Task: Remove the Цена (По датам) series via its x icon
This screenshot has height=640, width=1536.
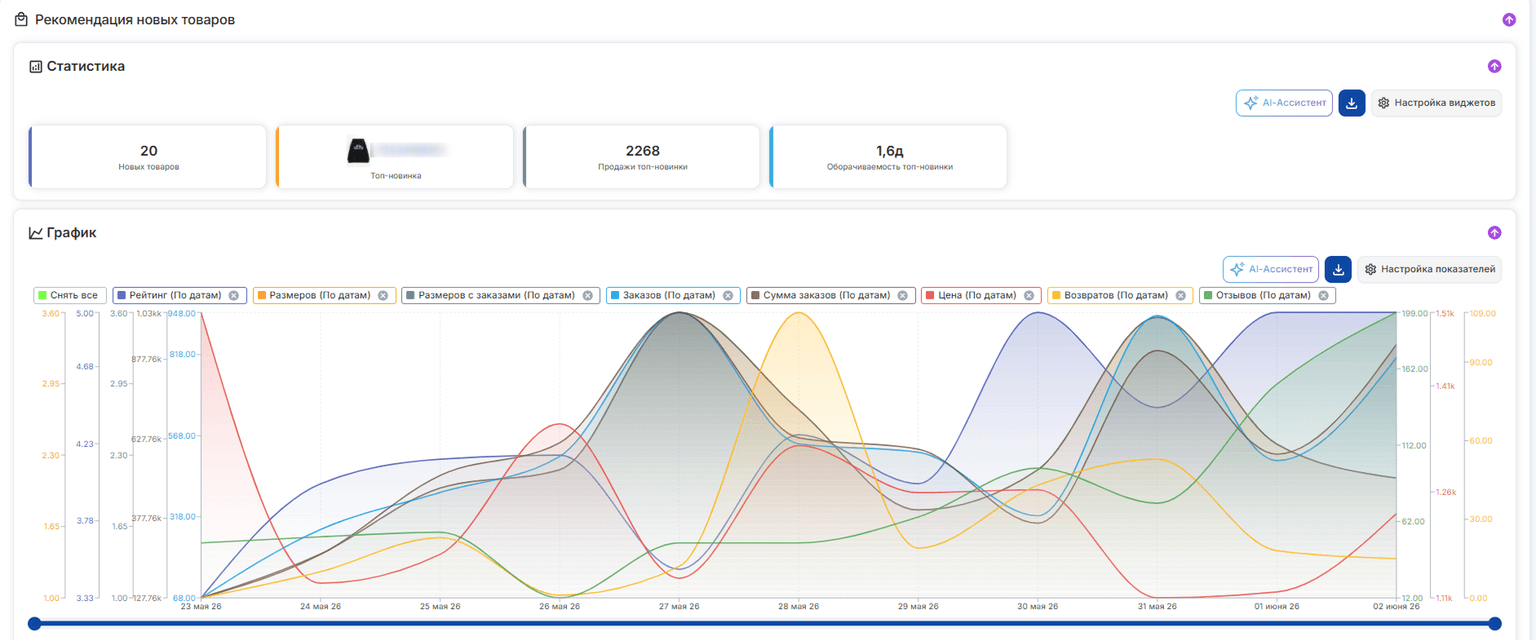Action: coord(1029,295)
